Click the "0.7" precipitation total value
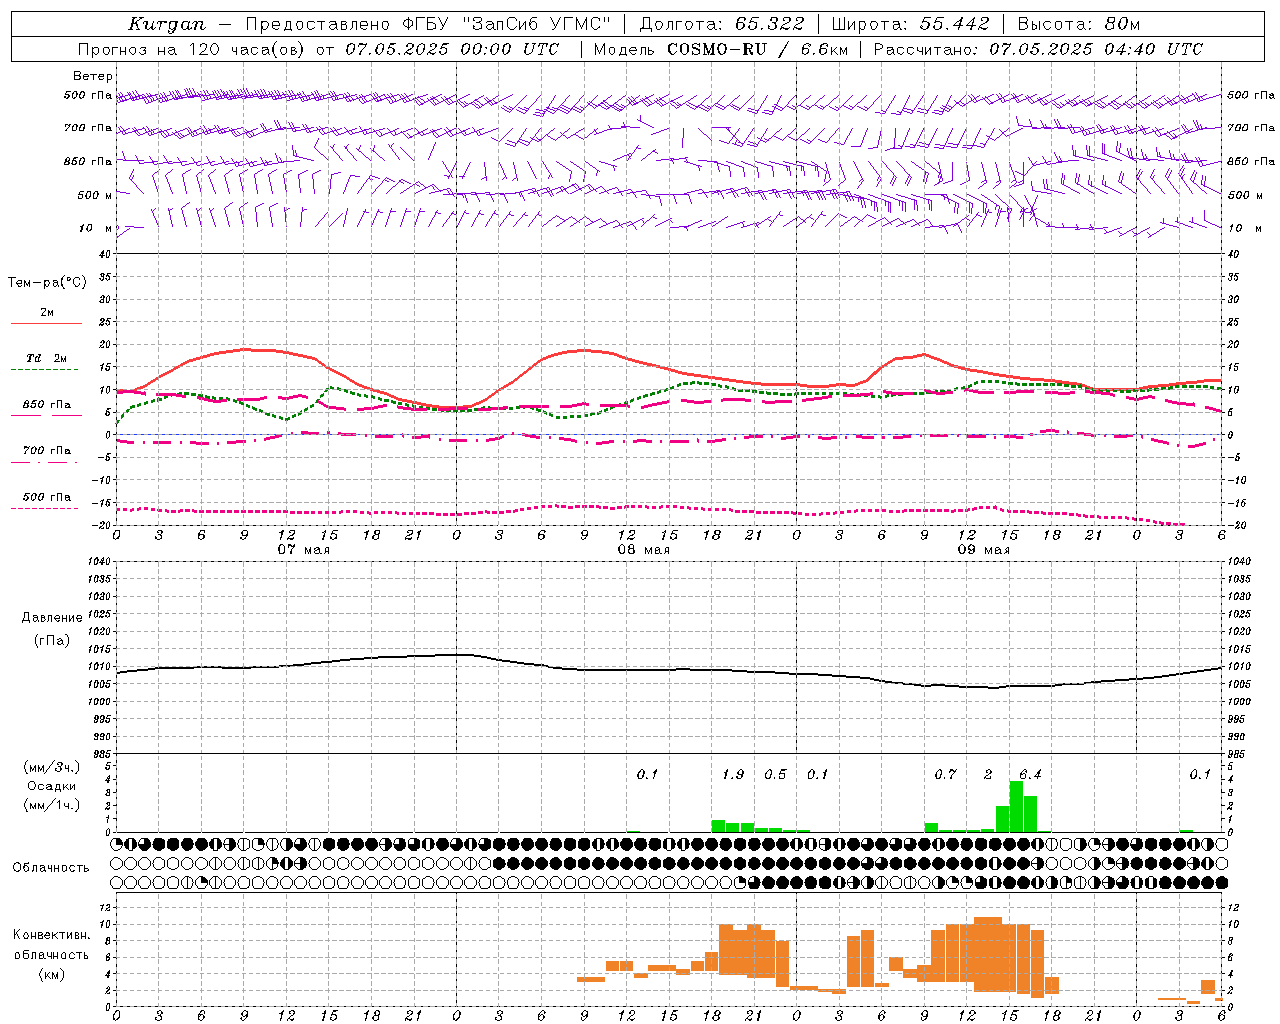Viewport: 1280px width, 1024px height. click(x=945, y=775)
